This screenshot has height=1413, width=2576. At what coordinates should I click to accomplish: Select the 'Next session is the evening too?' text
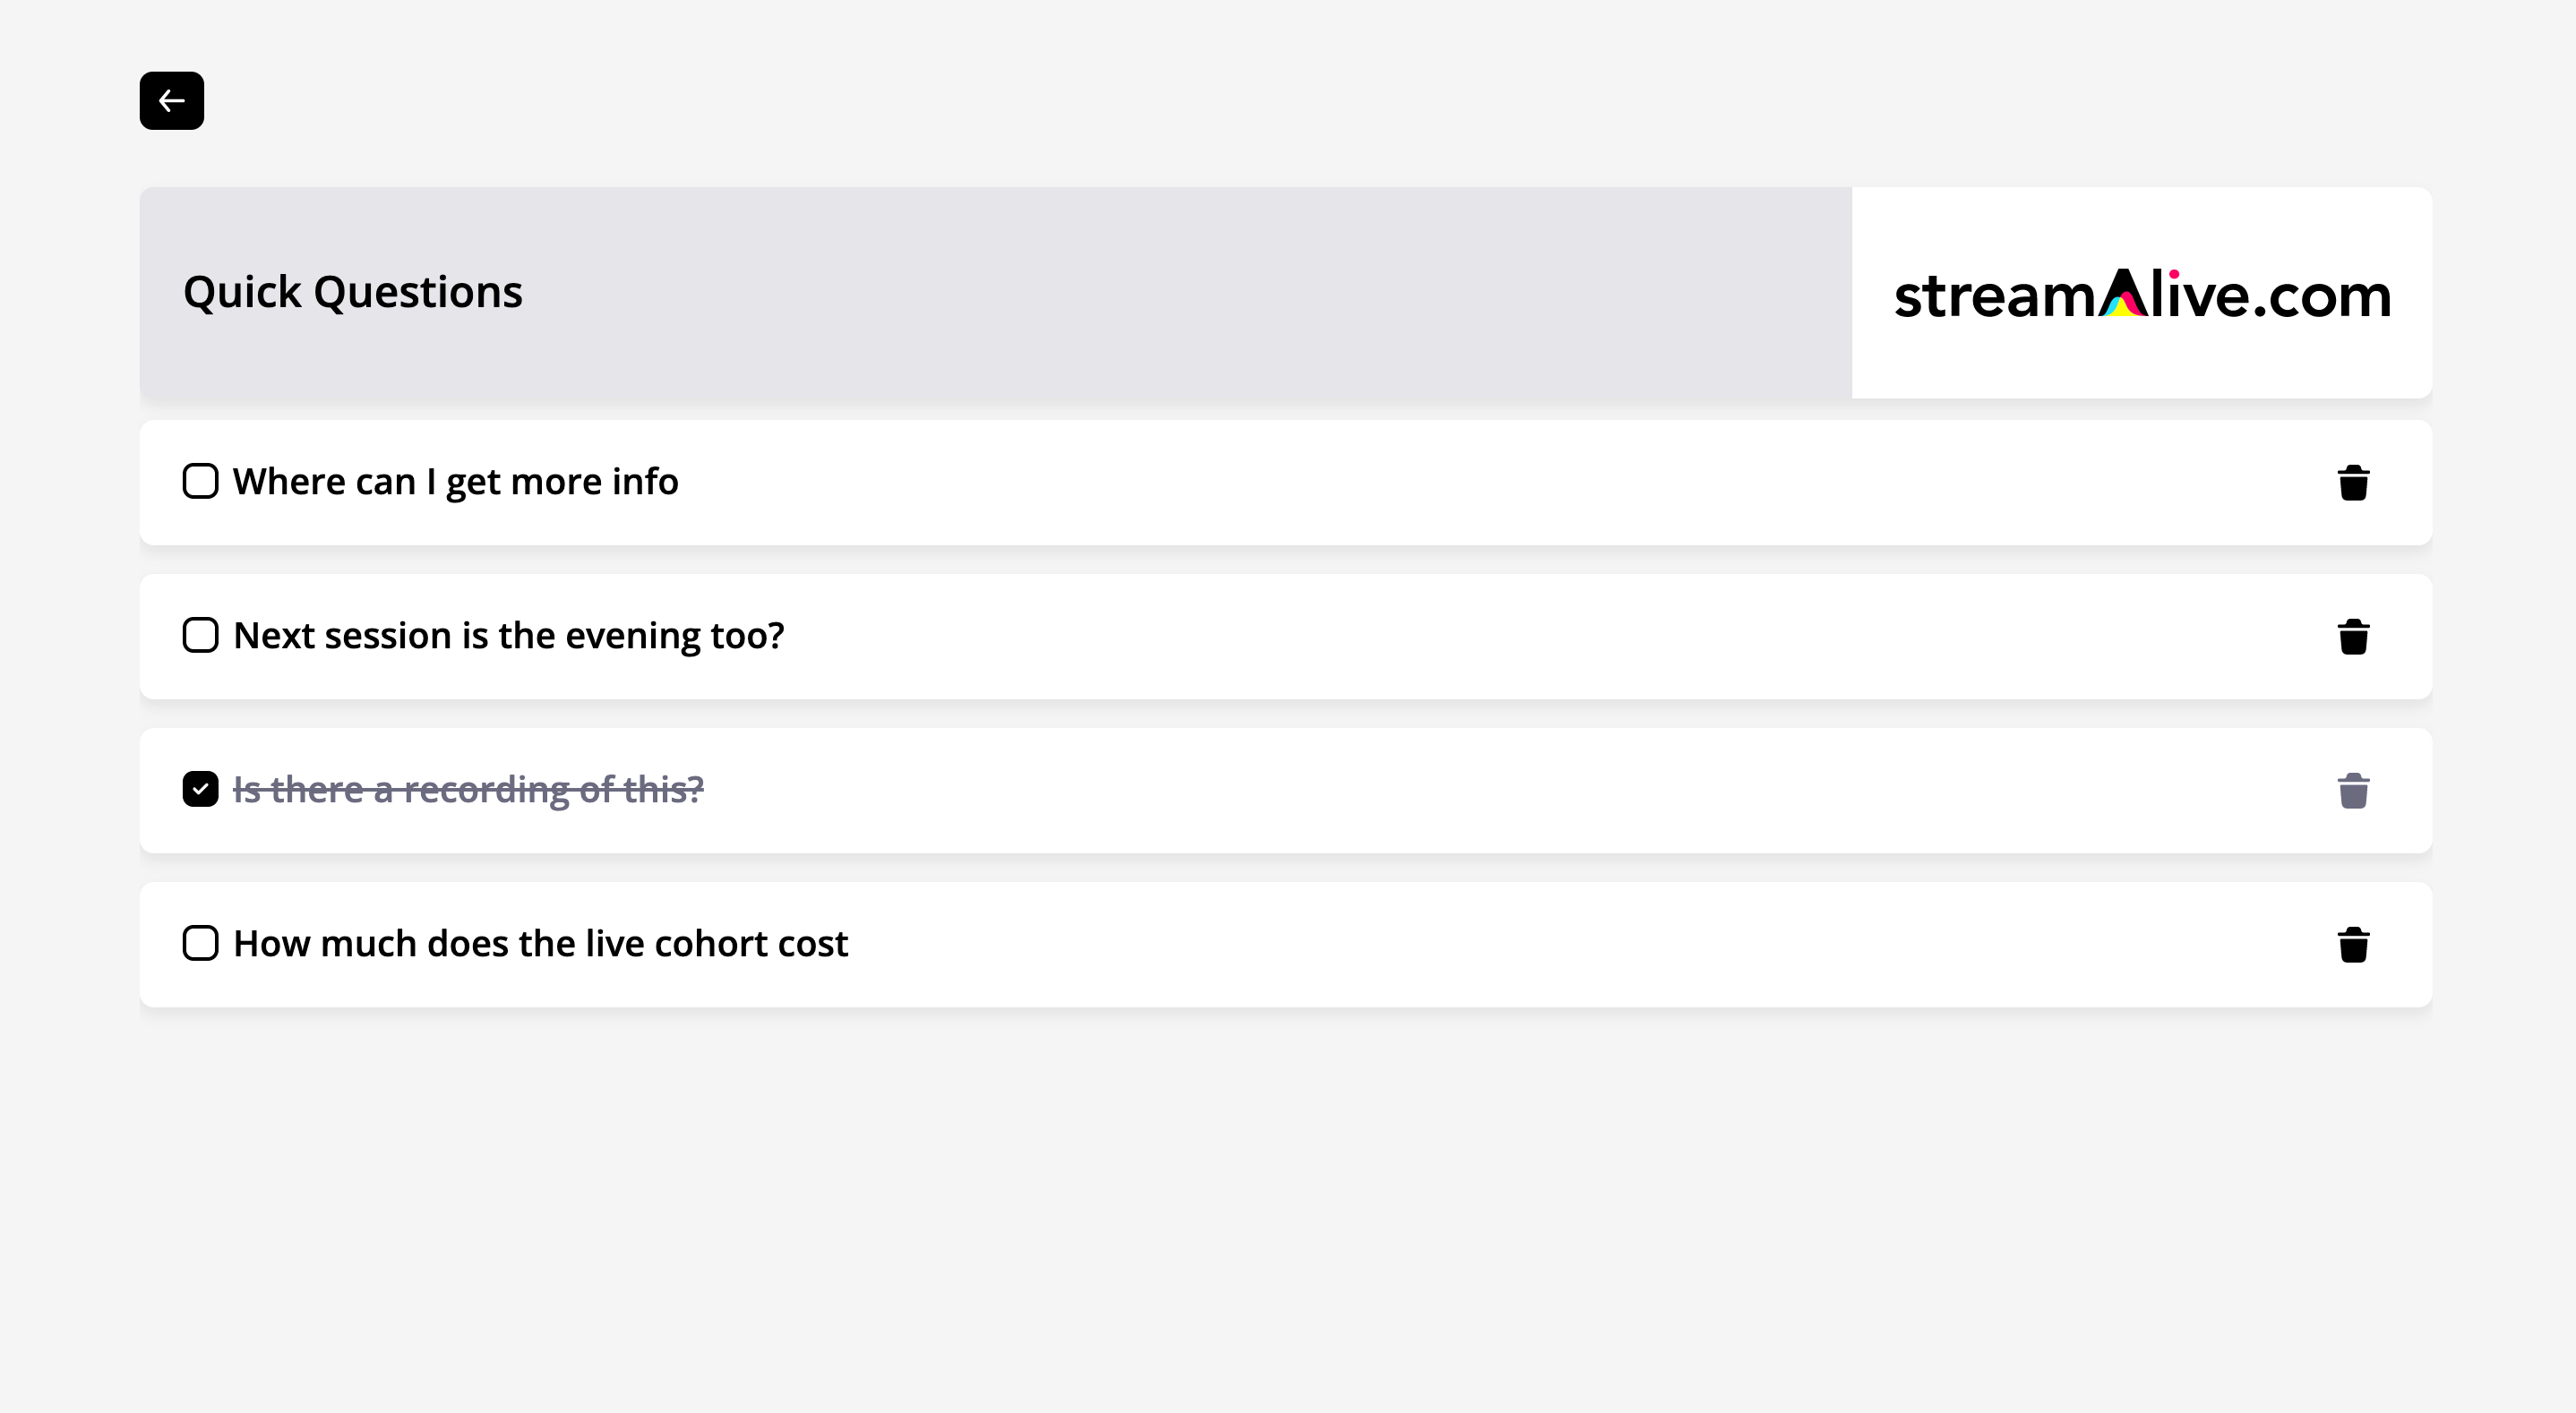click(x=508, y=636)
